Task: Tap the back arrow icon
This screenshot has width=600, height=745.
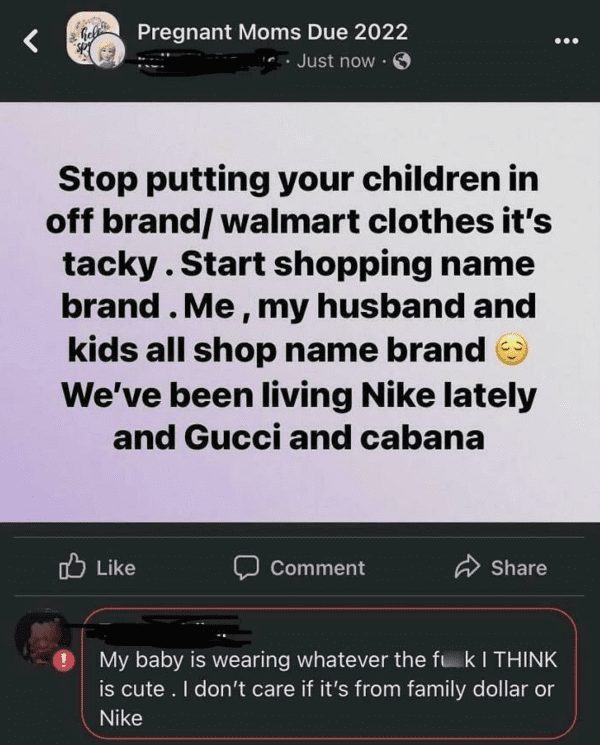Action: [31, 40]
